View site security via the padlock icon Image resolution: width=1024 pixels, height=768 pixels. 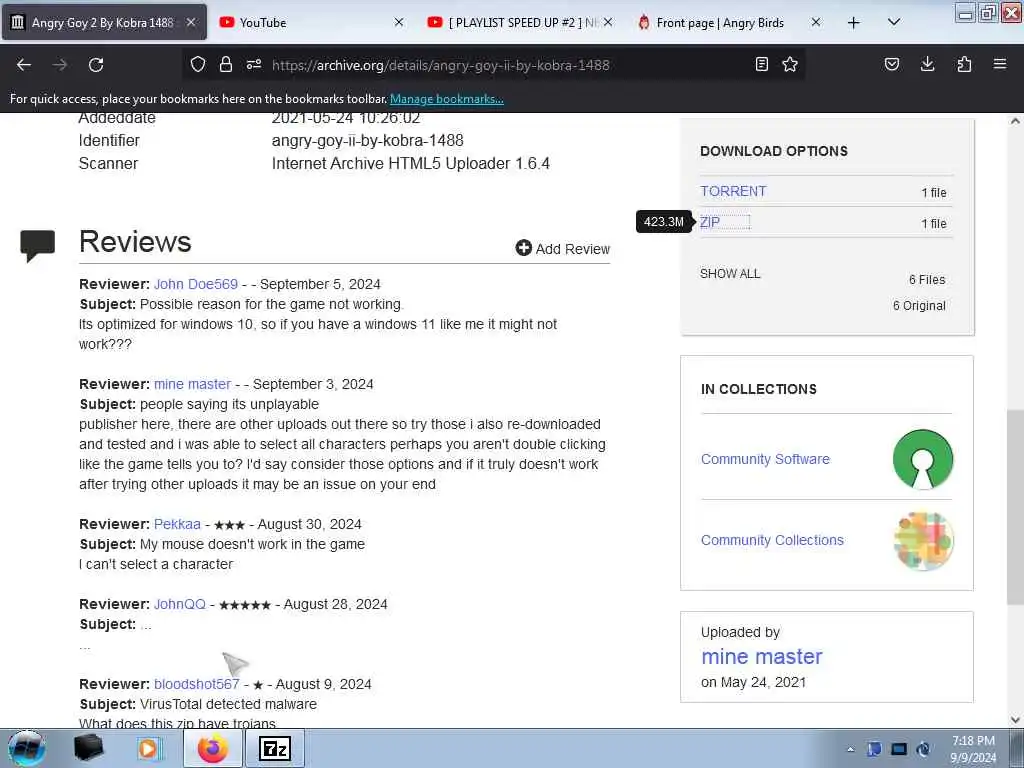click(x=226, y=64)
